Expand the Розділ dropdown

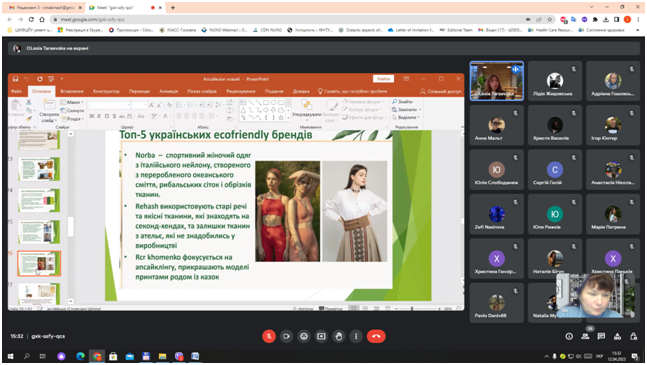[72, 118]
